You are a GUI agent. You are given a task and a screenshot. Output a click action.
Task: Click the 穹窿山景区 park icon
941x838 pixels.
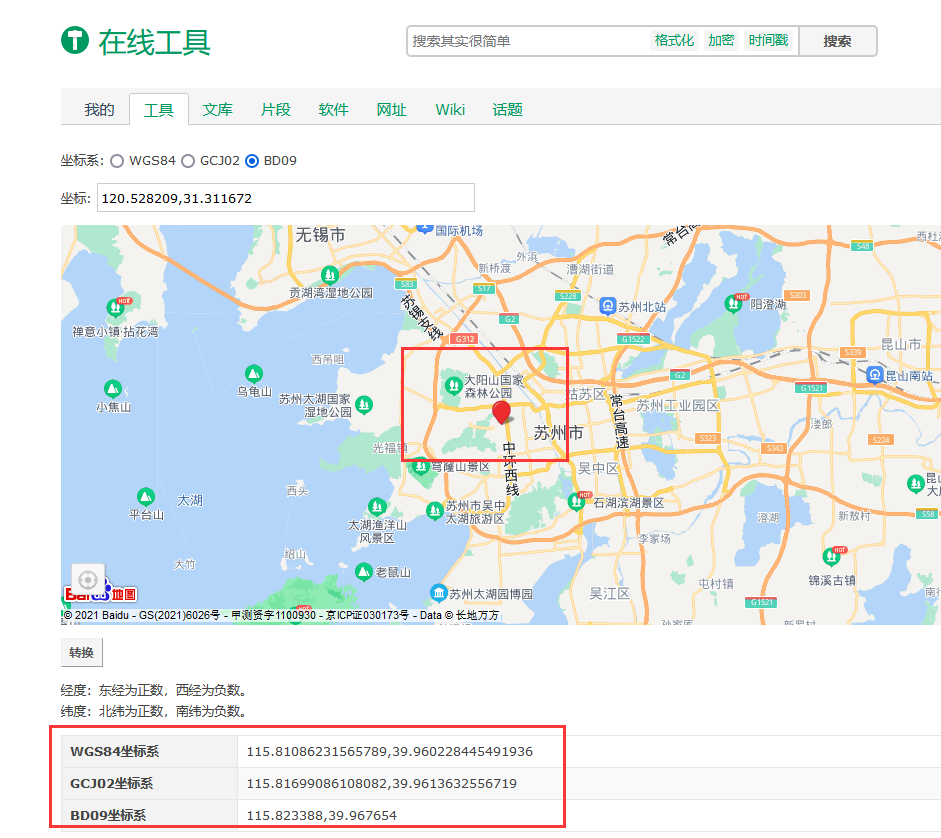pos(421,466)
